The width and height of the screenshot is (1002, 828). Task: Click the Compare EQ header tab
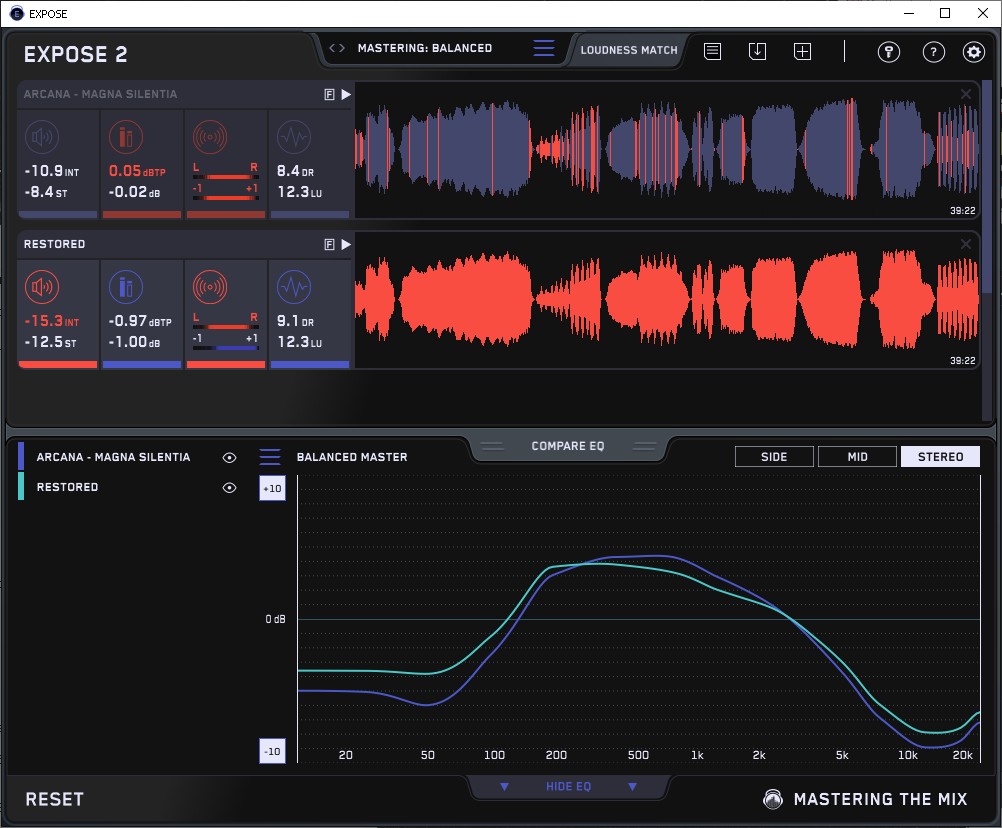point(568,447)
